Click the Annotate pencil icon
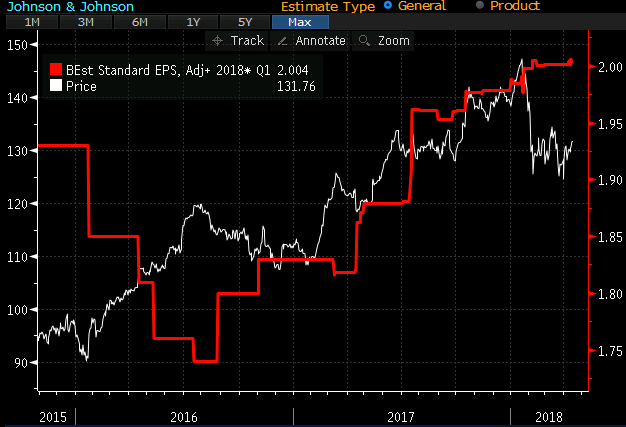This screenshot has width=626, height=427. 283,41
